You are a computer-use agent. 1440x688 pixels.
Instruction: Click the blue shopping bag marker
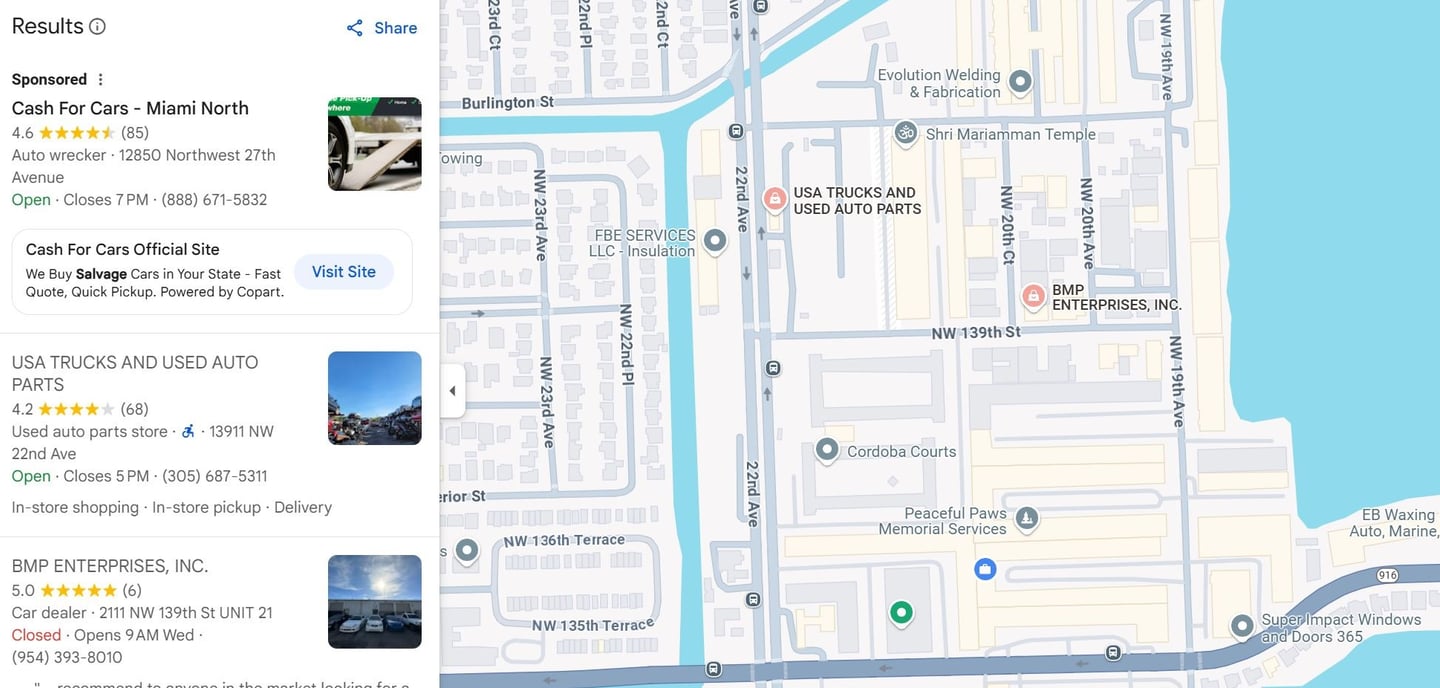point(985,569)
